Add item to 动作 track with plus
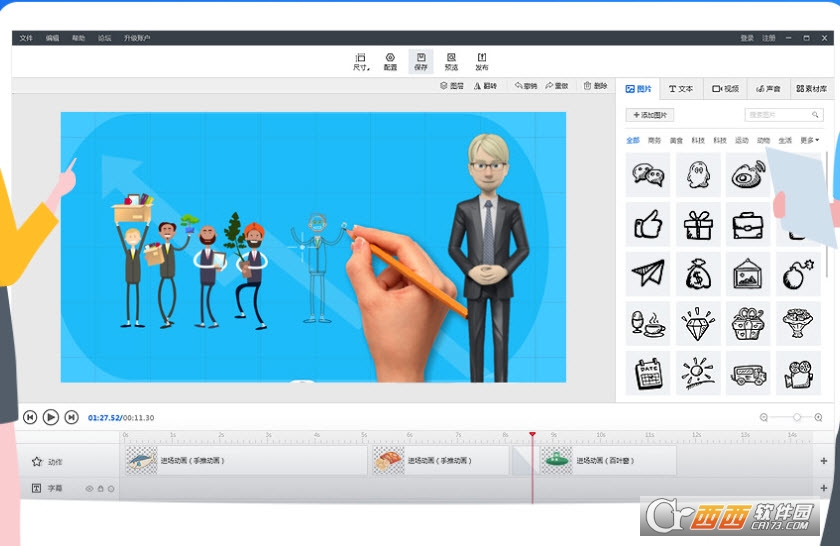The height and width of the screenshot is (546, 840). (x=823, y=461)
